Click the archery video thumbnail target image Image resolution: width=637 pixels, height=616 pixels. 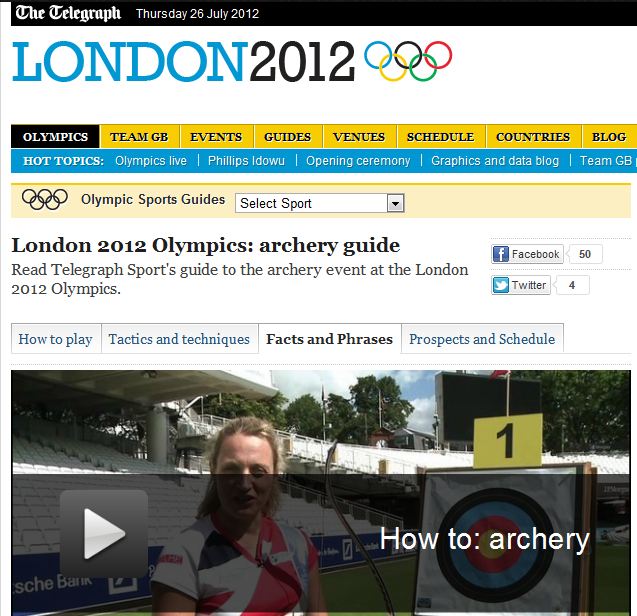[498, 540]
